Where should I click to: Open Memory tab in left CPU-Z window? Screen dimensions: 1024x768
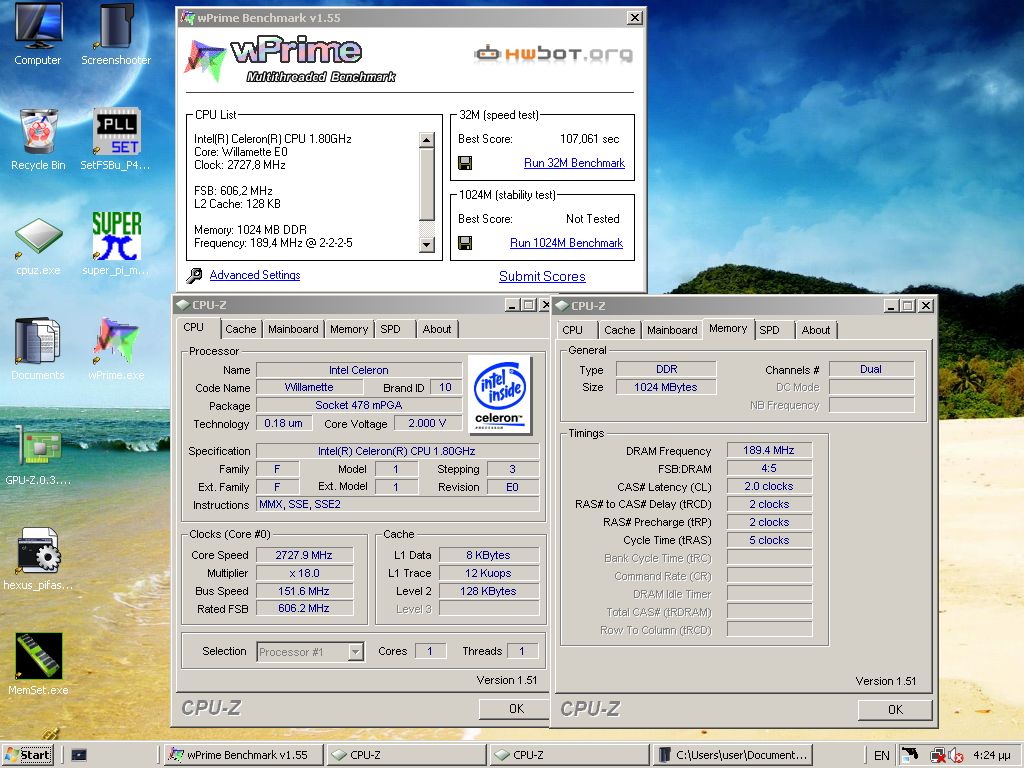349,329
